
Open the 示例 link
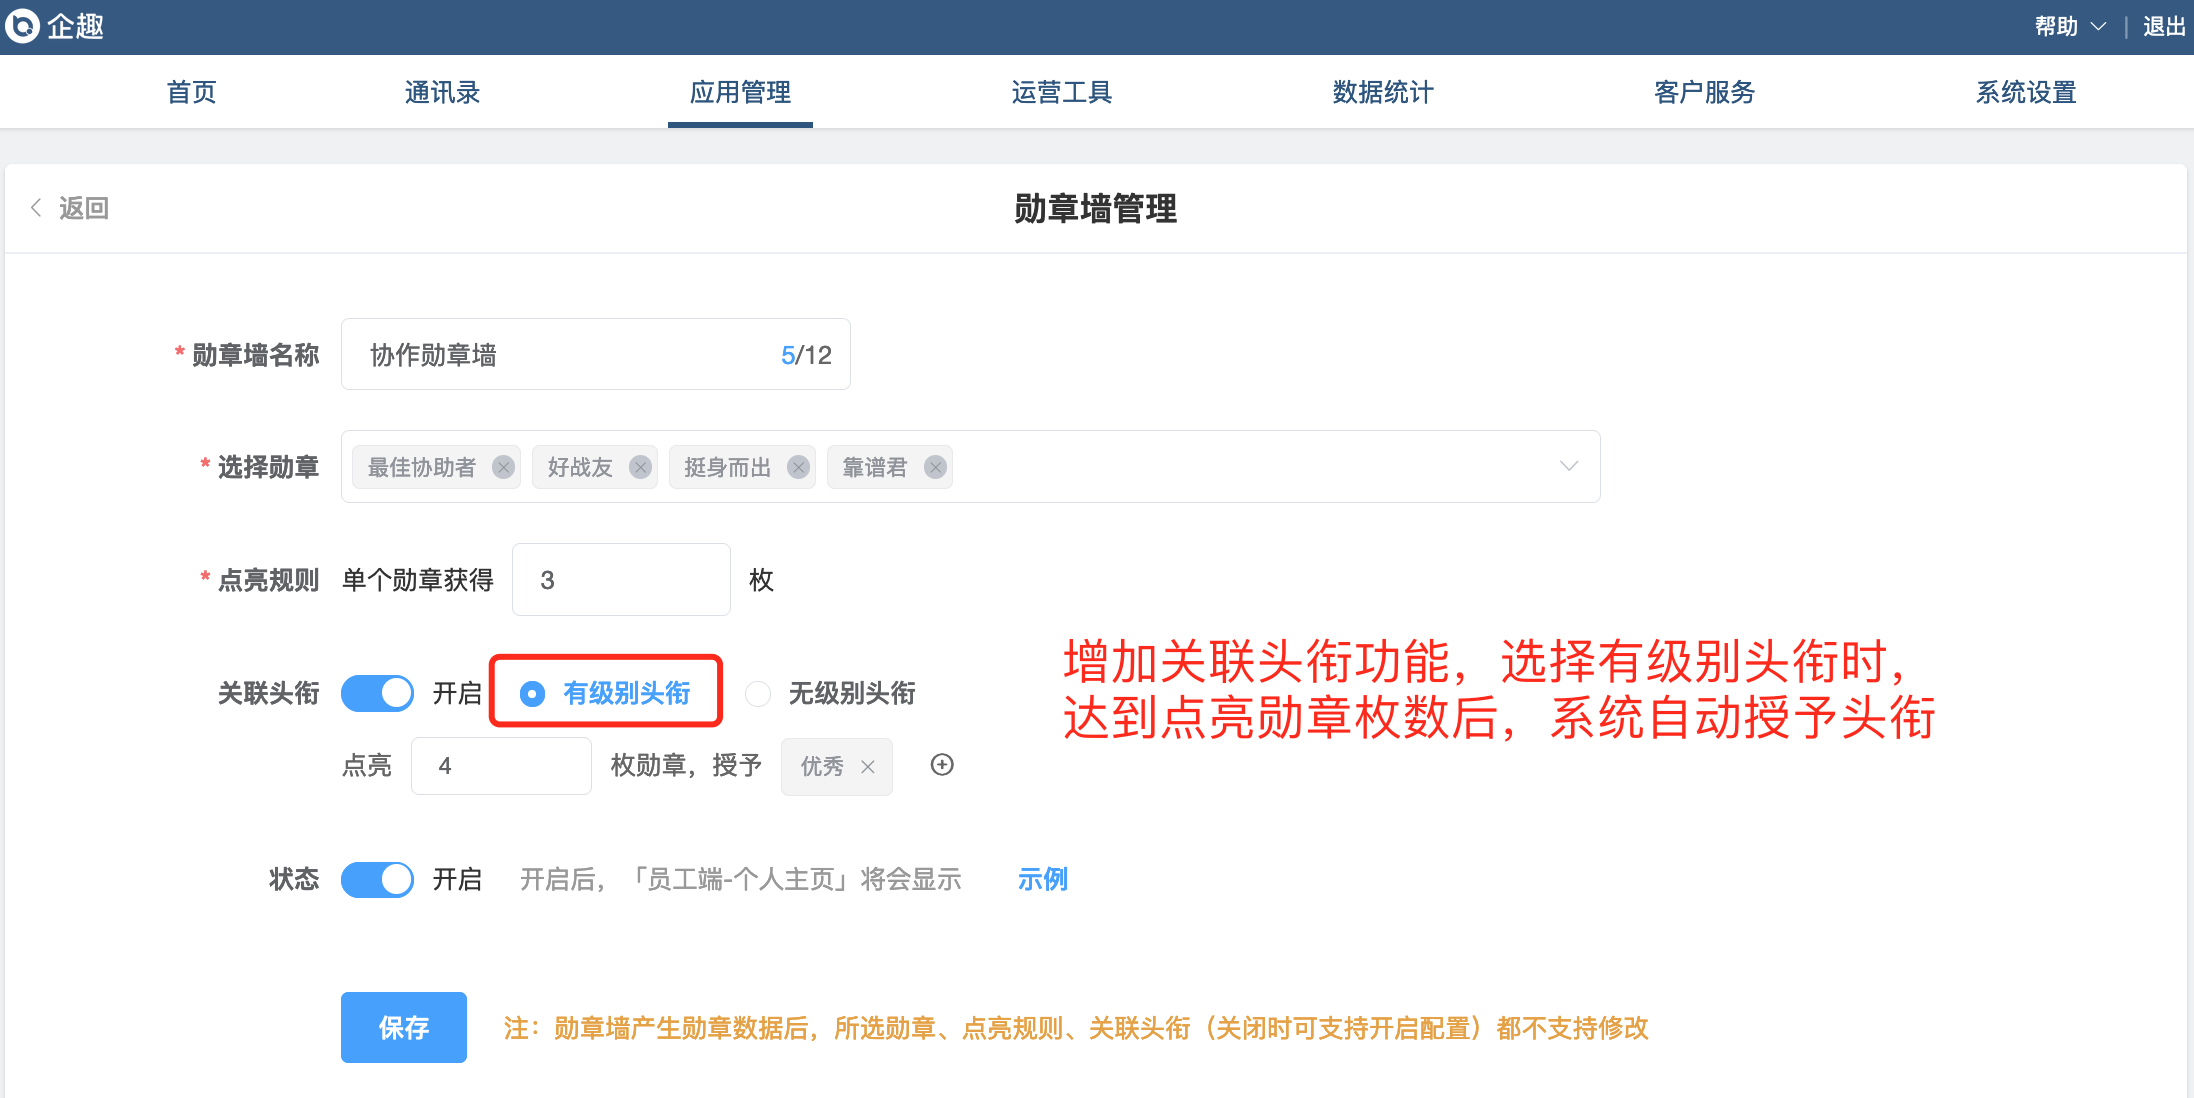[1042, 879]
